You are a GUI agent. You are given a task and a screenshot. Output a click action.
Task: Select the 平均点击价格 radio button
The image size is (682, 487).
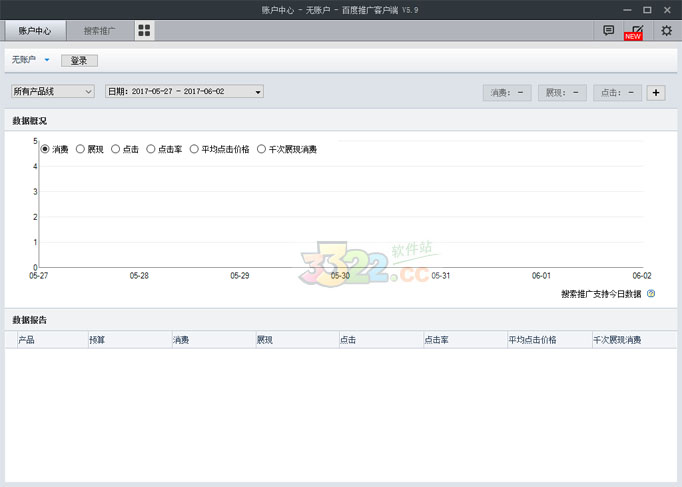(194, 149)
